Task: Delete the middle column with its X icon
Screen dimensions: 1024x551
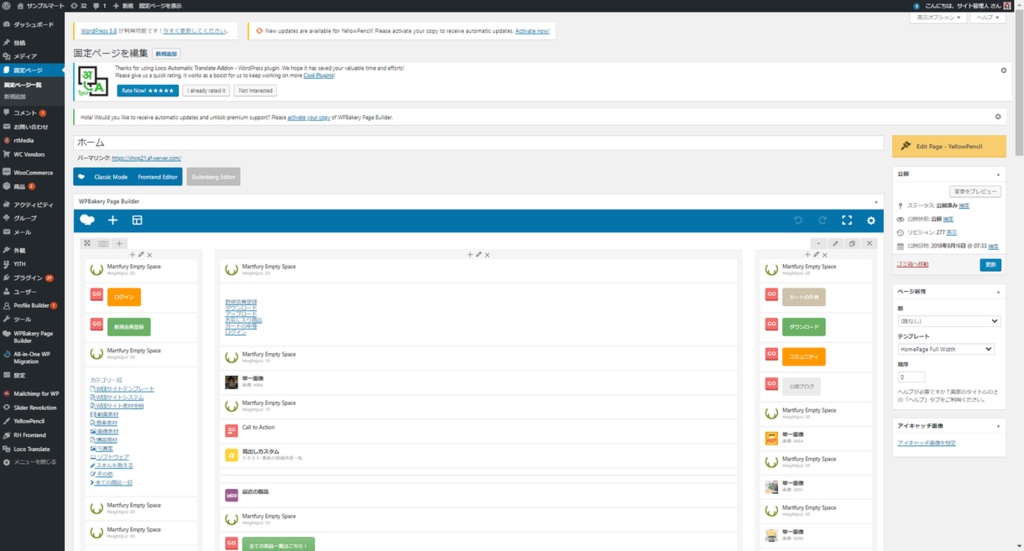Action: click(x=487, y=255)
